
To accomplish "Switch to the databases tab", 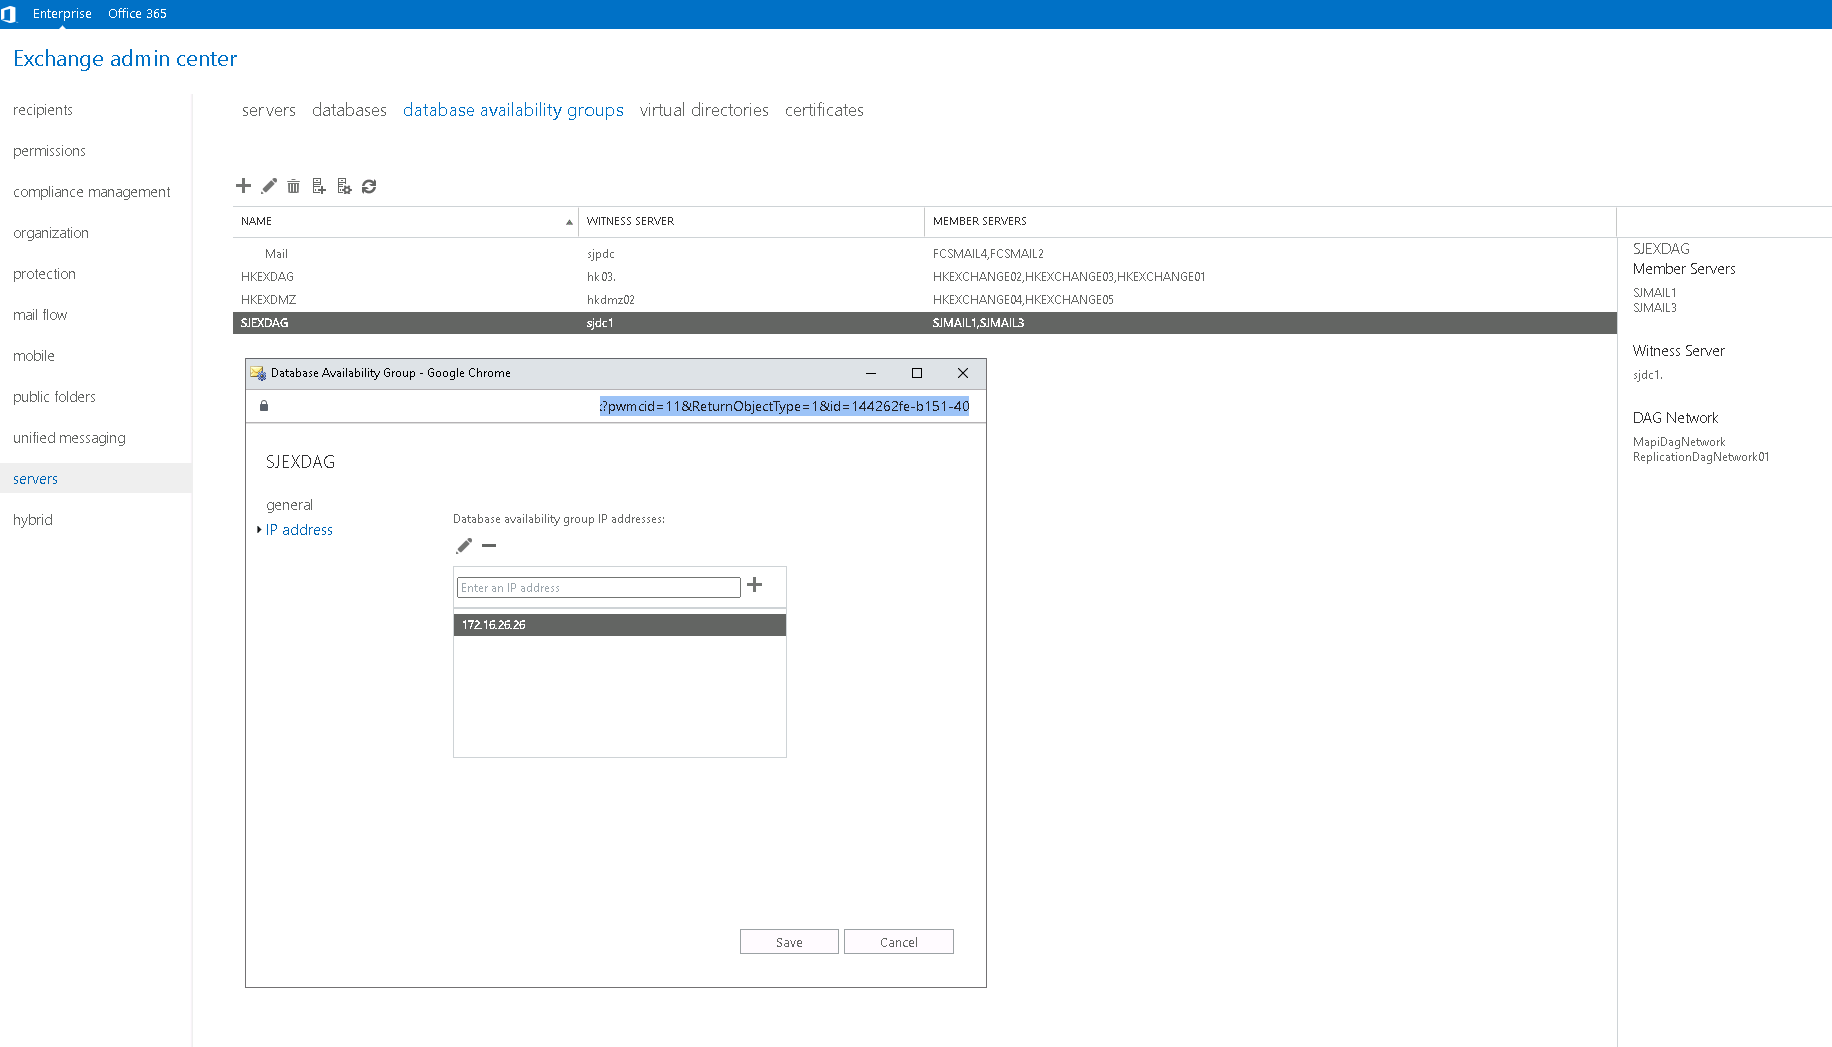I will (x=349, y=110).
